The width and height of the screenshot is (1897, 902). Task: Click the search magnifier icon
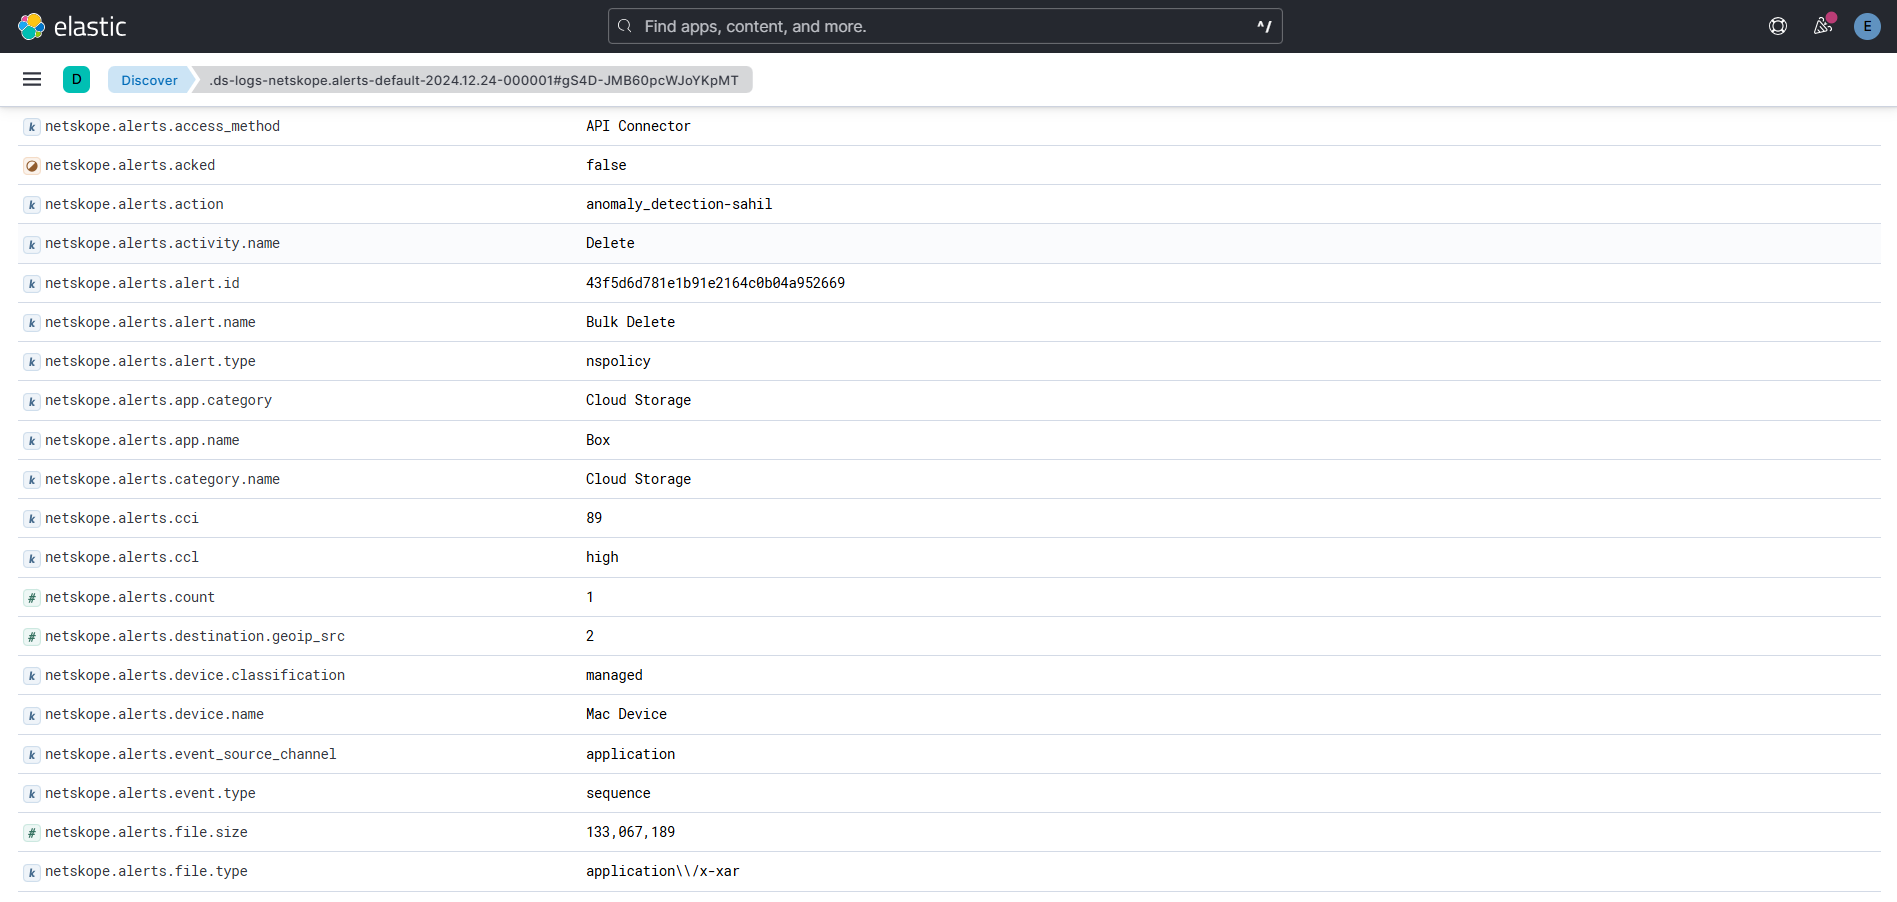(625, 26)
